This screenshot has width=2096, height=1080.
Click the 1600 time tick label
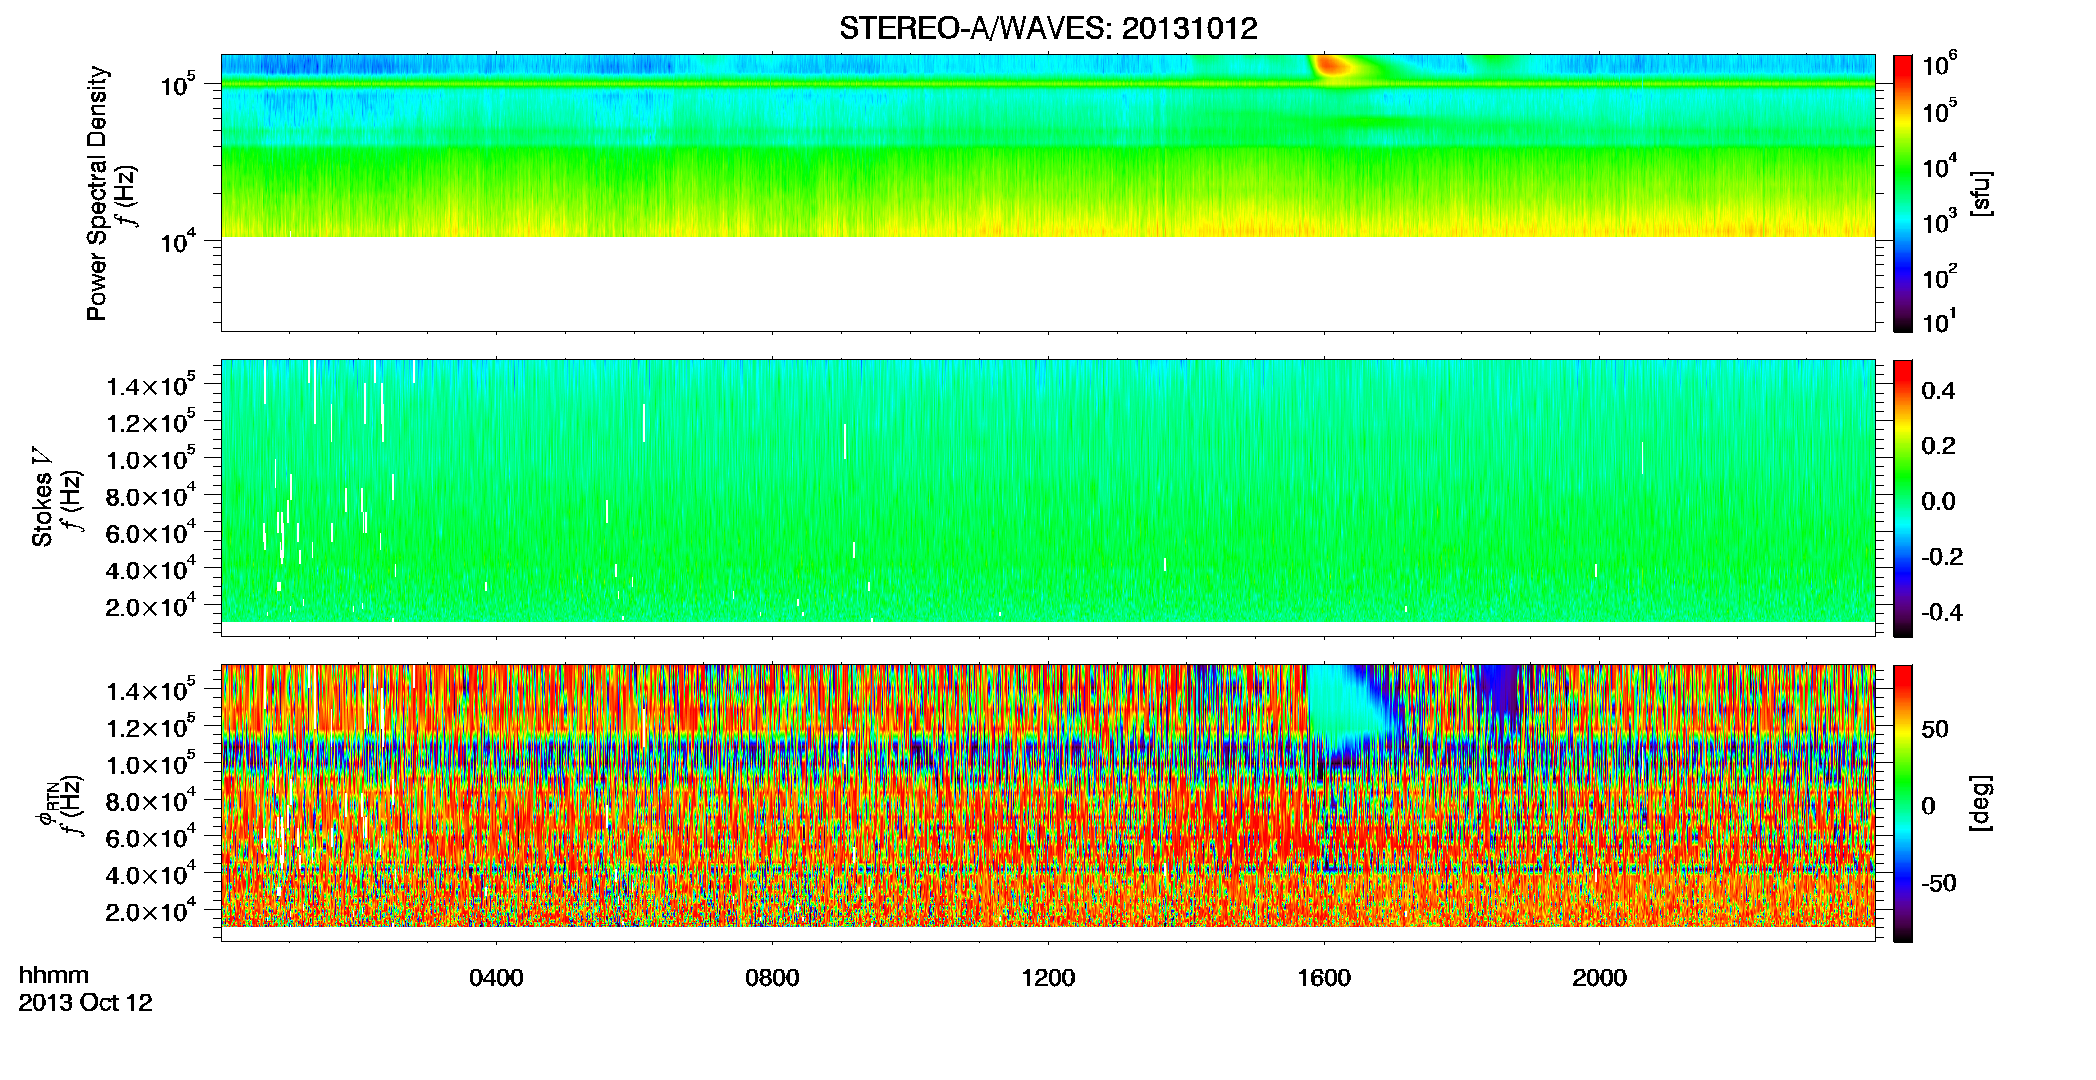click(x=1324, y=978)
